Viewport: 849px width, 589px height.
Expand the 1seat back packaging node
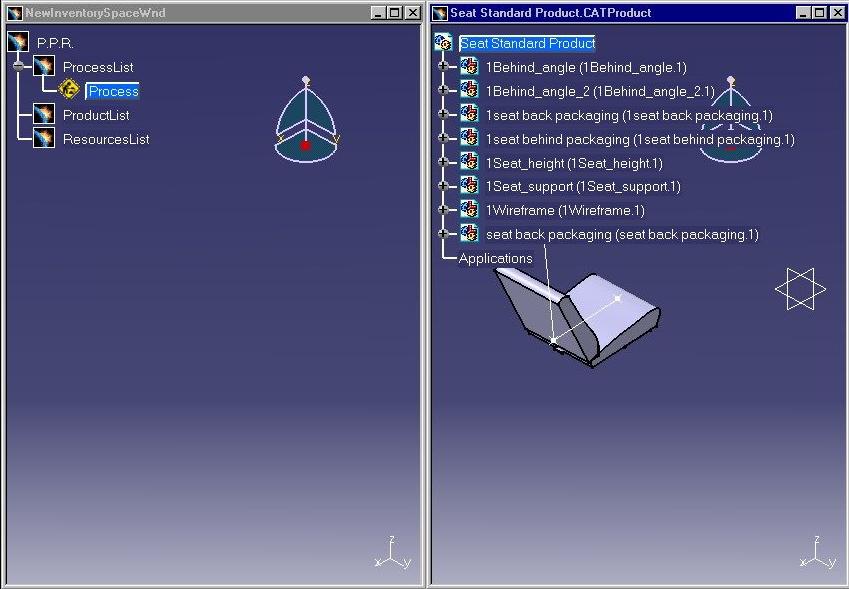point(443,114)
